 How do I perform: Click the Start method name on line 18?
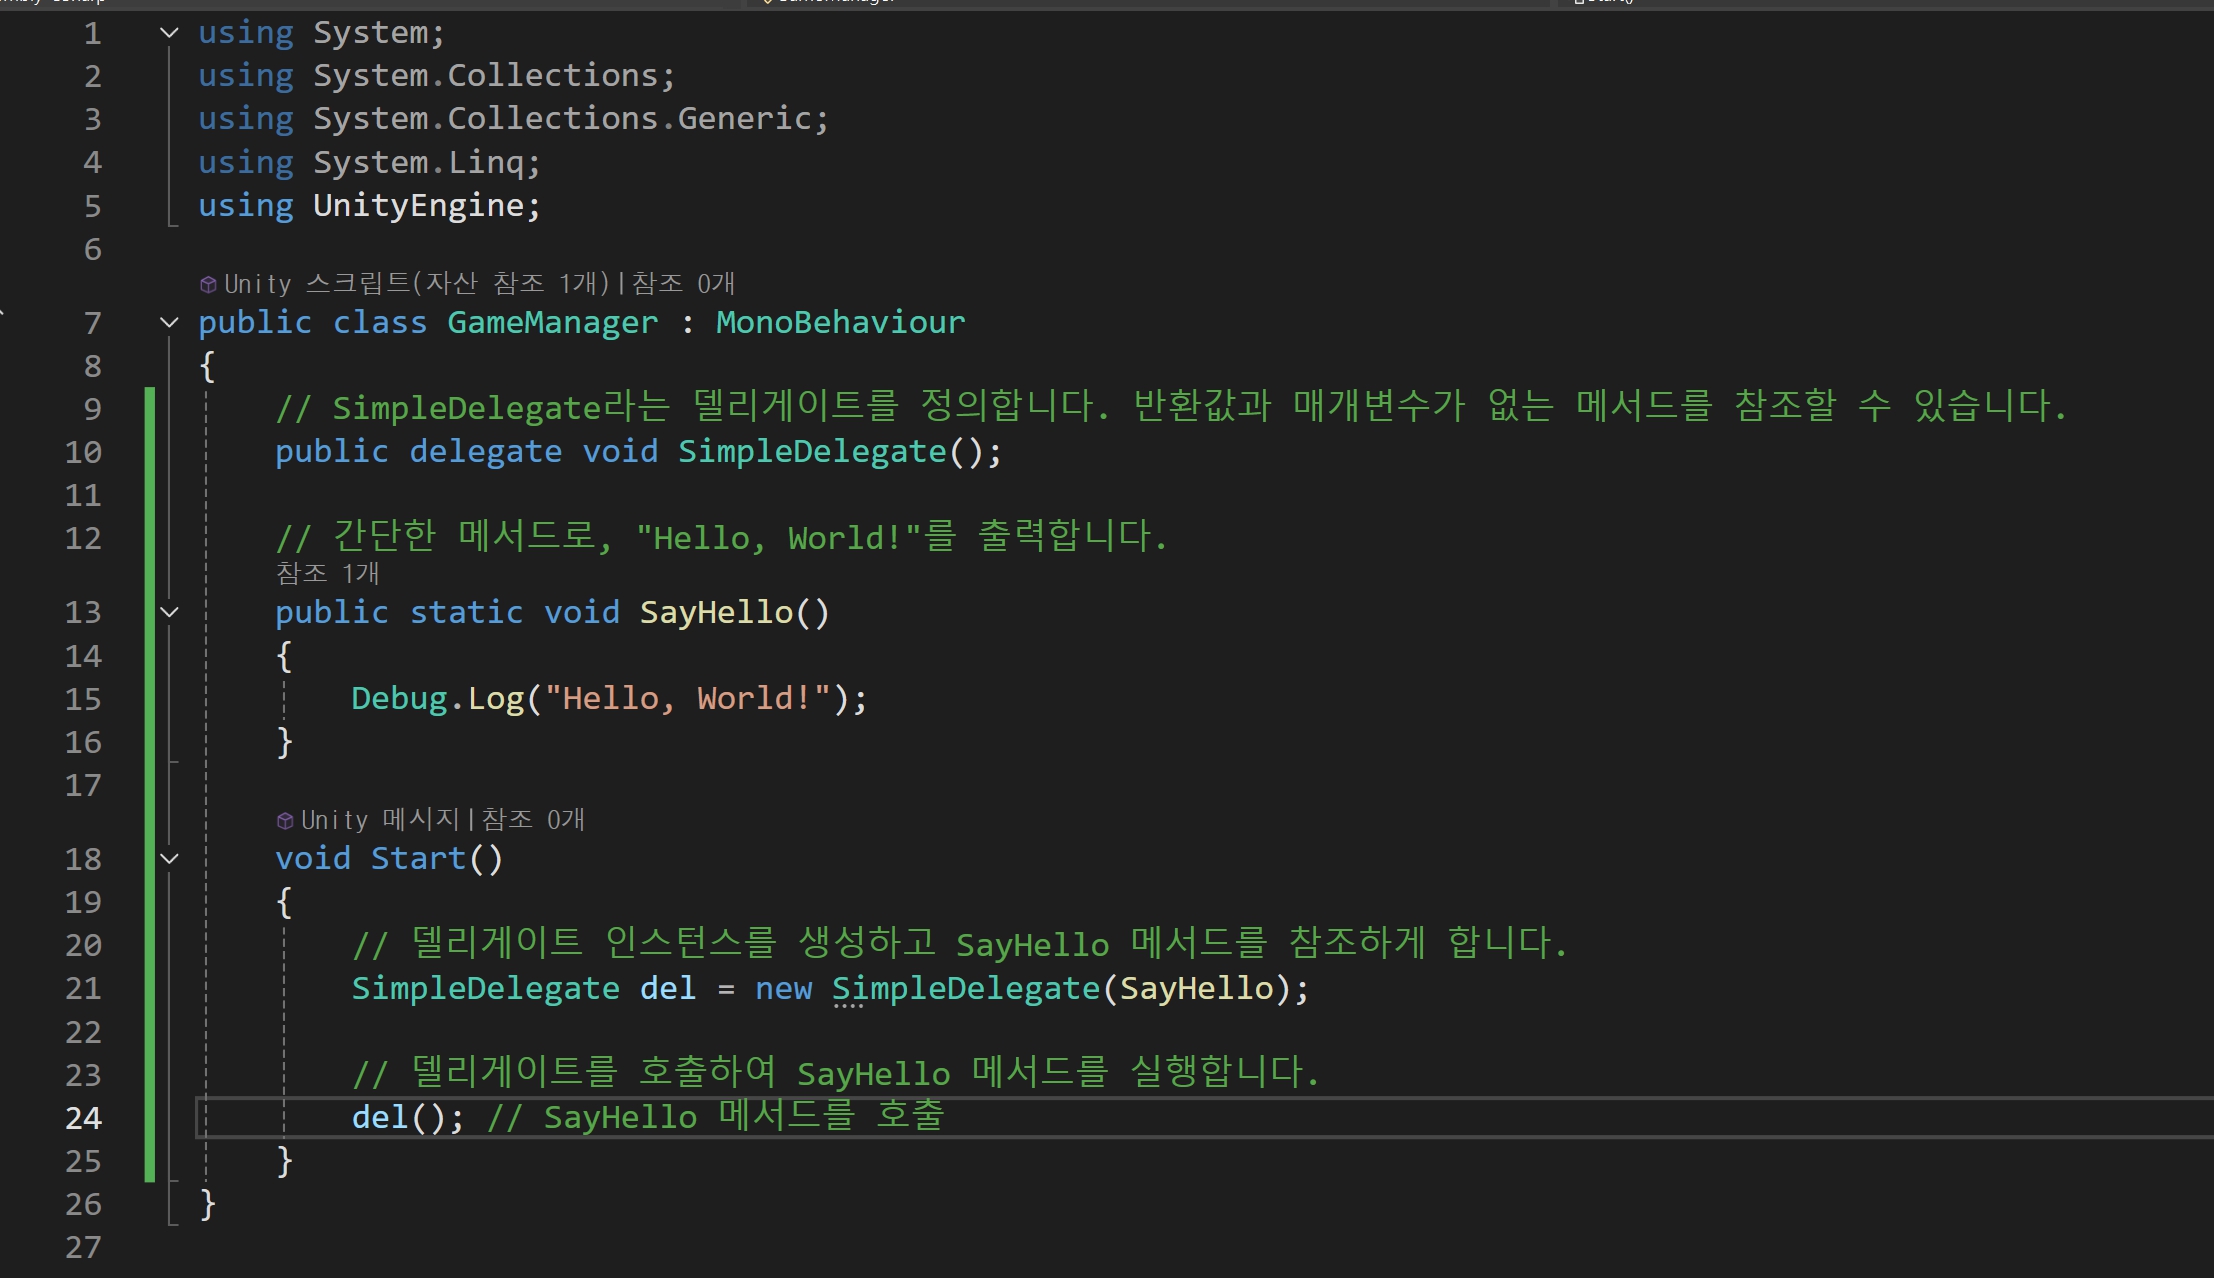(x=418, y=858)
